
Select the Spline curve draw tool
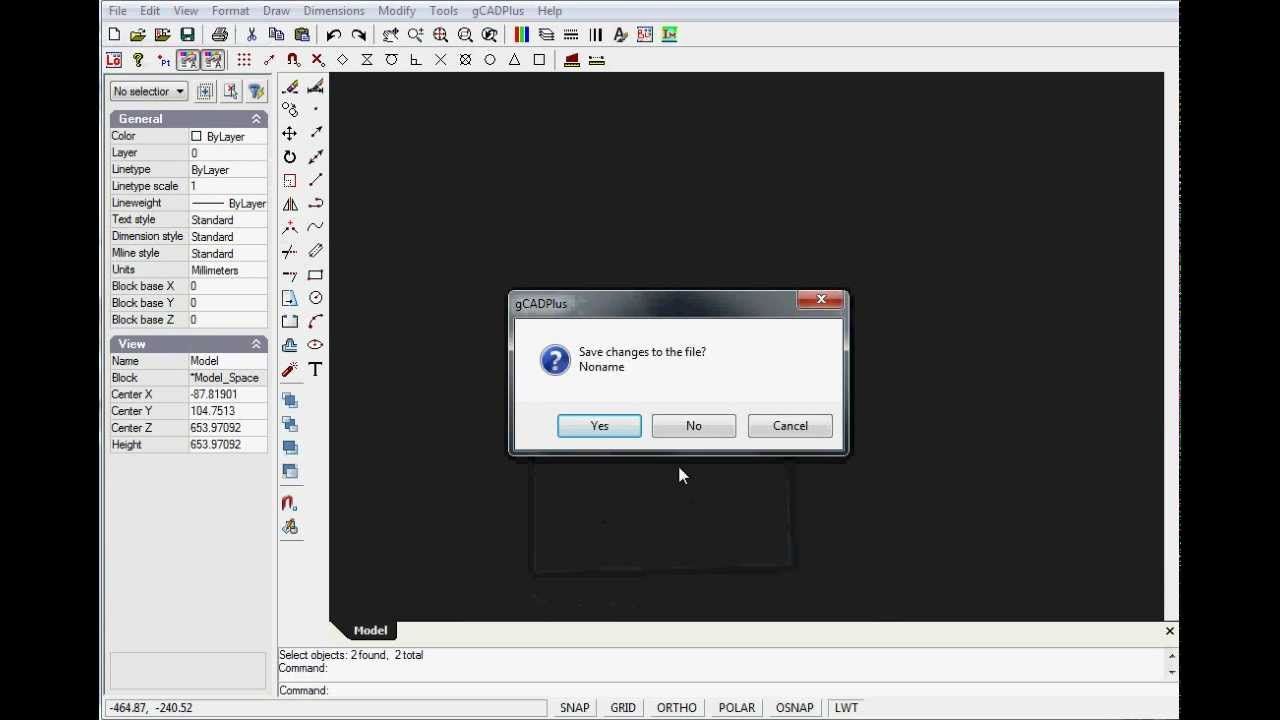pyautogui.click(x=316, y=227)
